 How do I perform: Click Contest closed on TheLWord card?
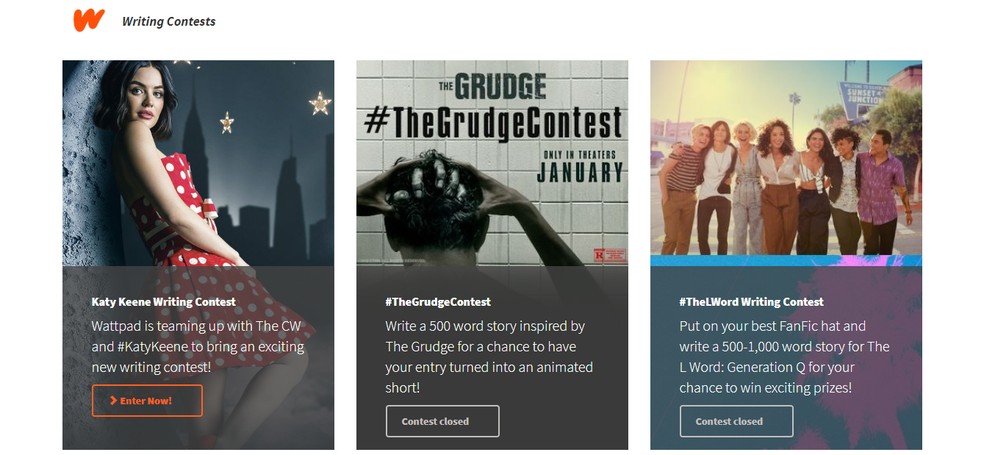[x=736, y=421]
